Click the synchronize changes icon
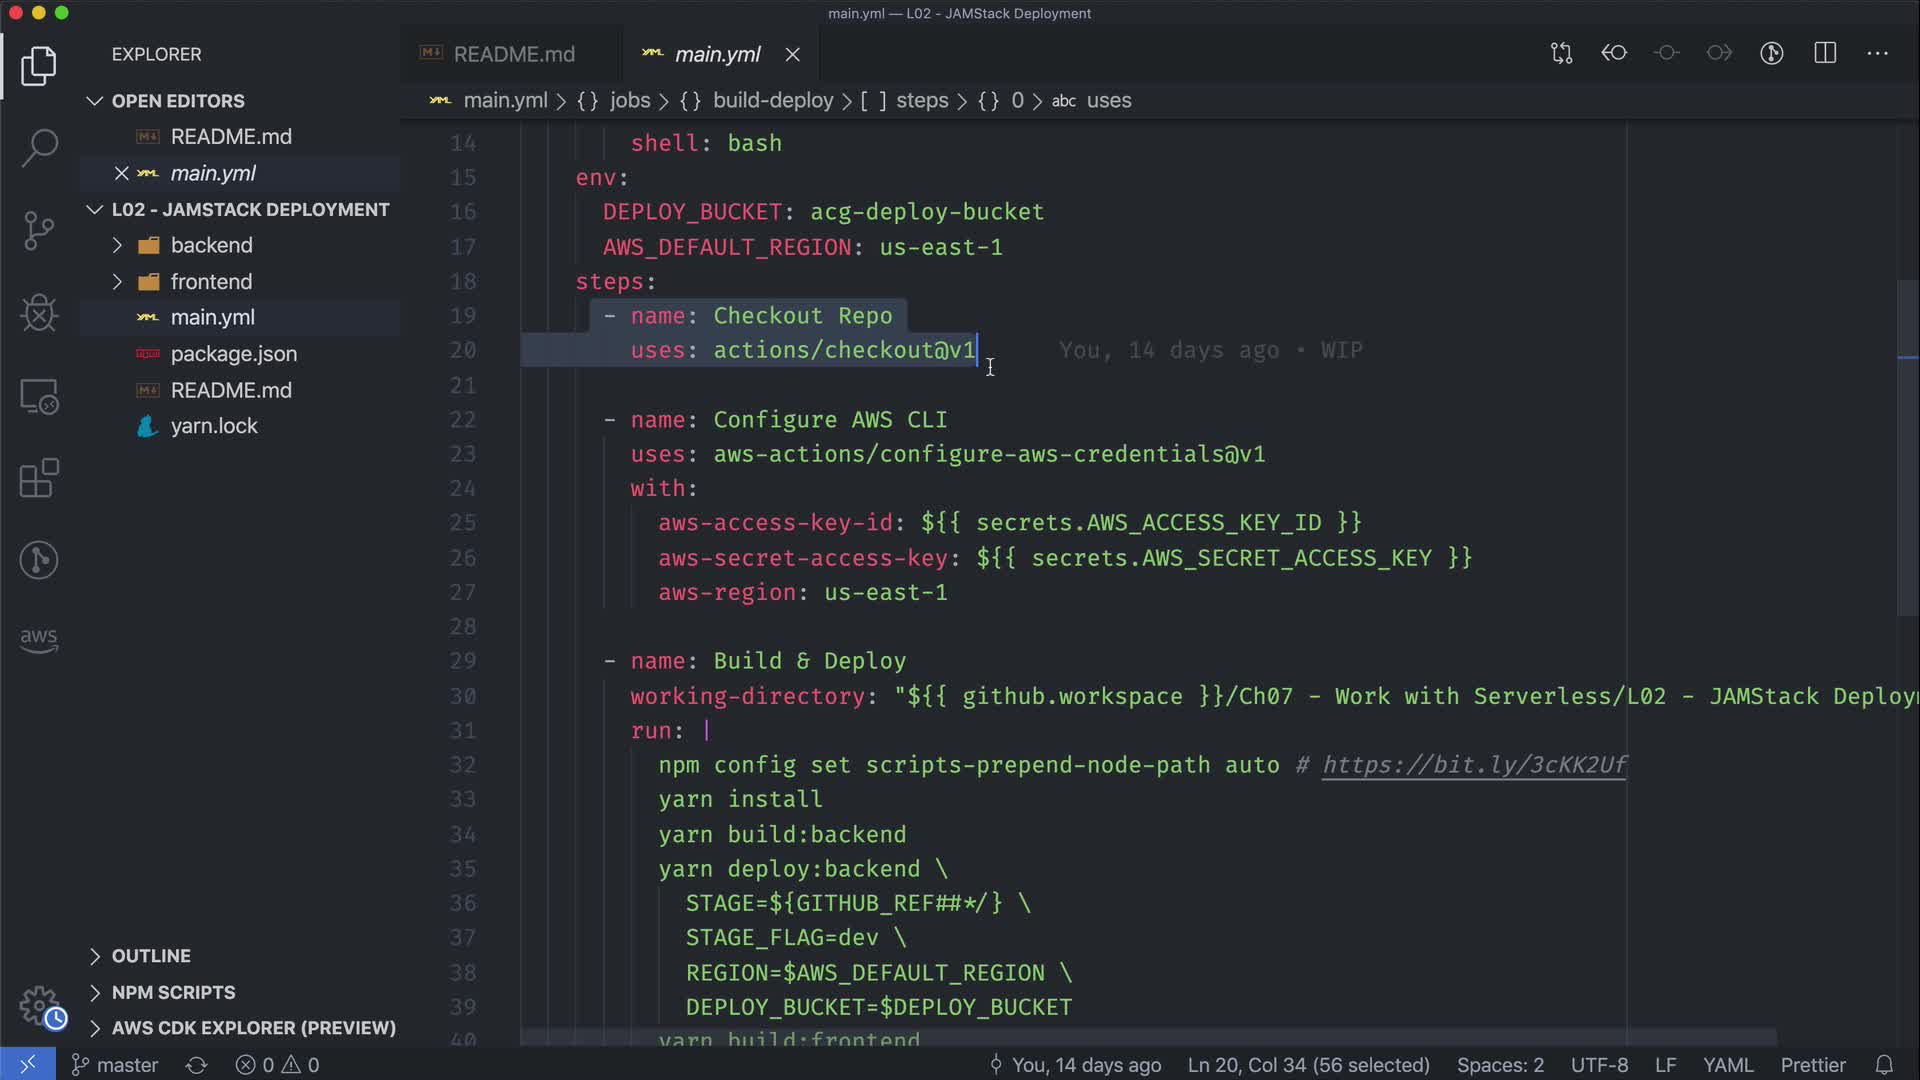The image size is (1920, 1080). pyautogui.click(x=196, y=1065)
